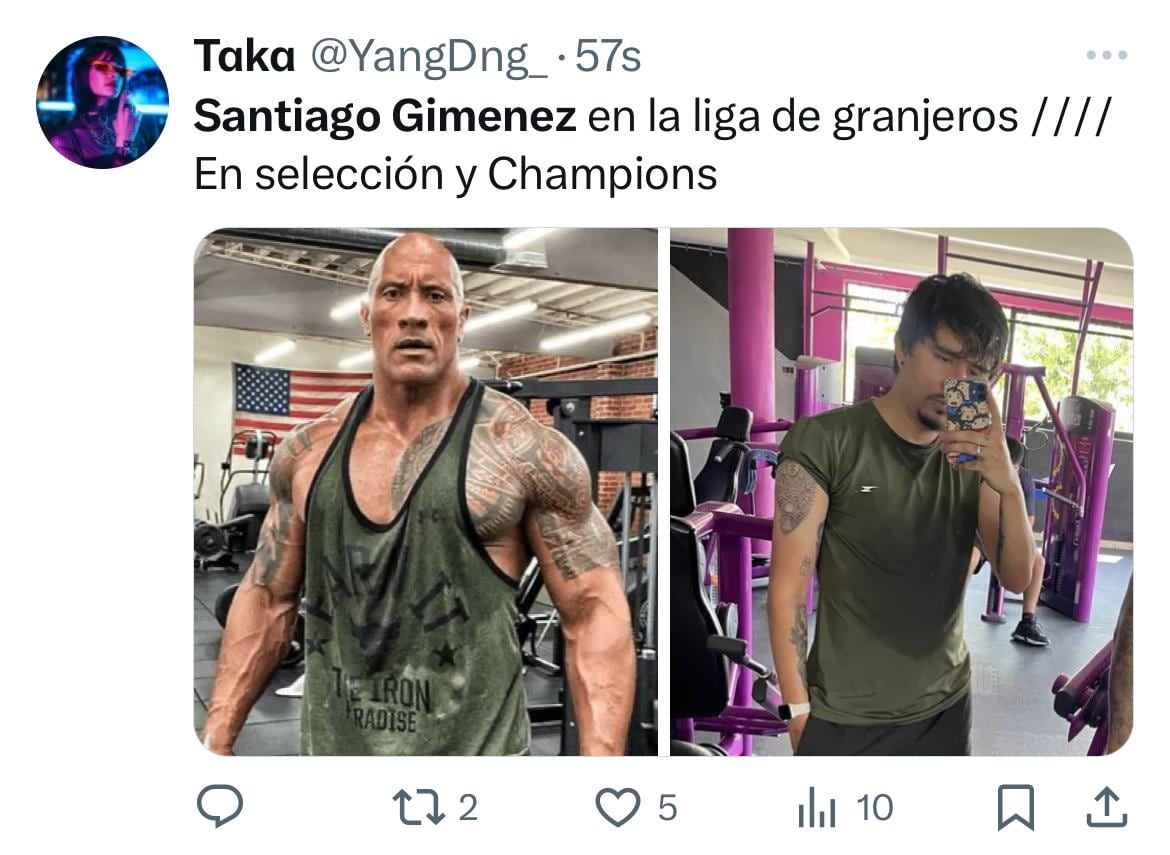Click the tweet text 'En selección y Champions'
Screen dimensions: 1170x855
point(456,175)
